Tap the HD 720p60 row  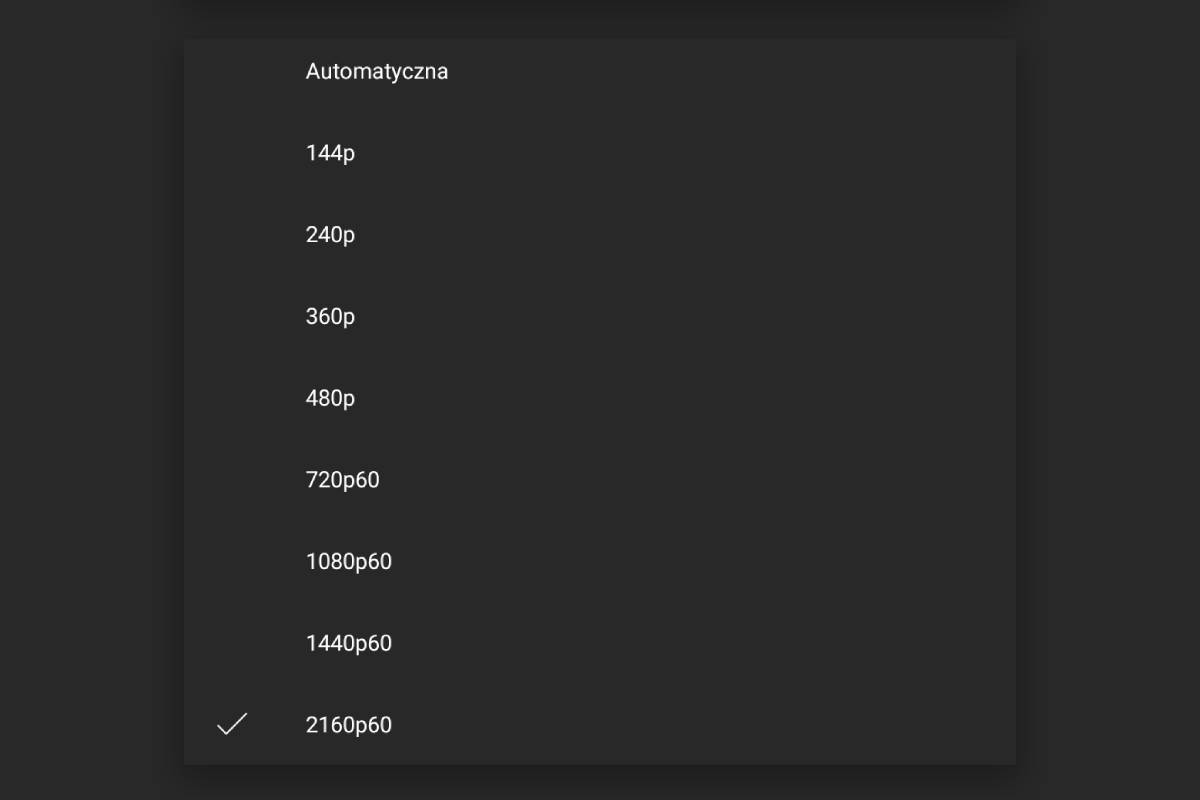(600, 480)
